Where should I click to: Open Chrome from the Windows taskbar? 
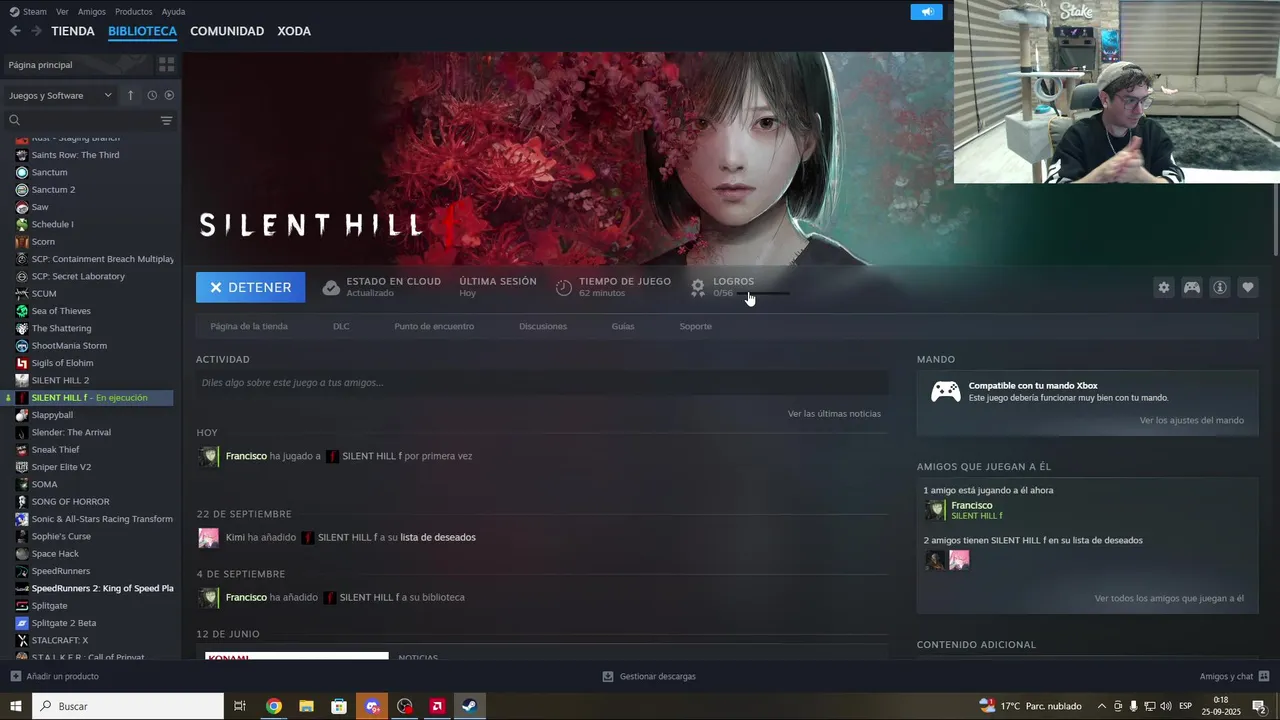(273, 706)
